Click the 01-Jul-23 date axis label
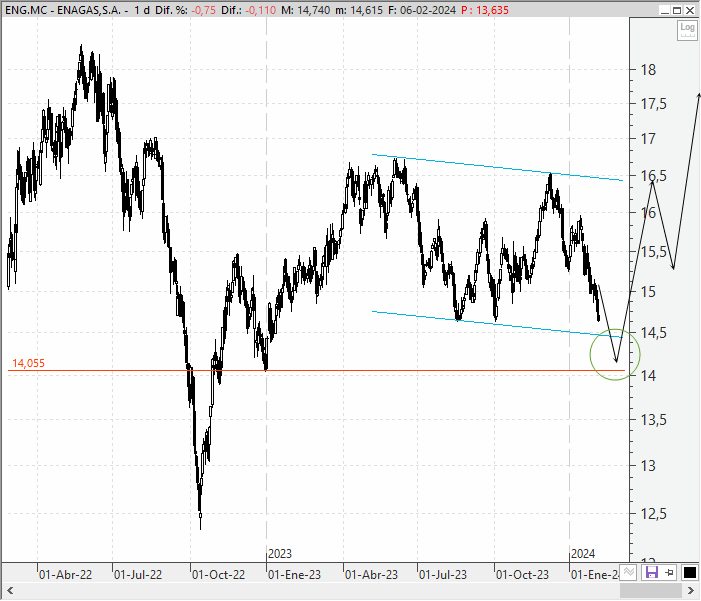The height and width of the screenshot is (601, 701). coord(443,575)
